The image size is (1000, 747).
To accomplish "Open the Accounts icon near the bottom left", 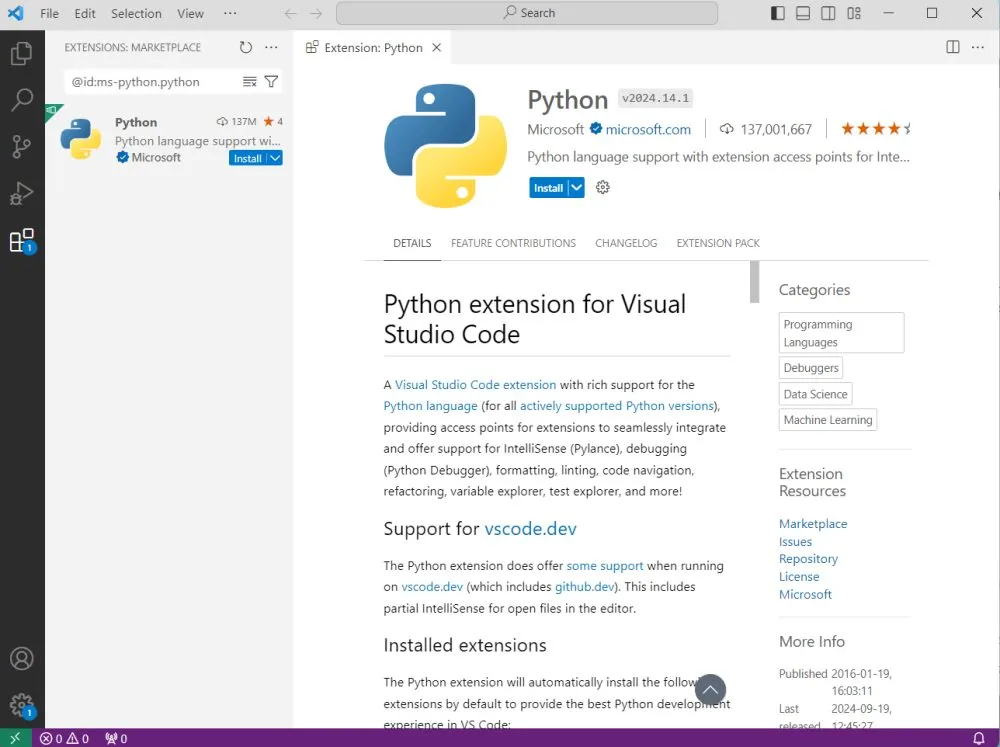I will point(22,658).
